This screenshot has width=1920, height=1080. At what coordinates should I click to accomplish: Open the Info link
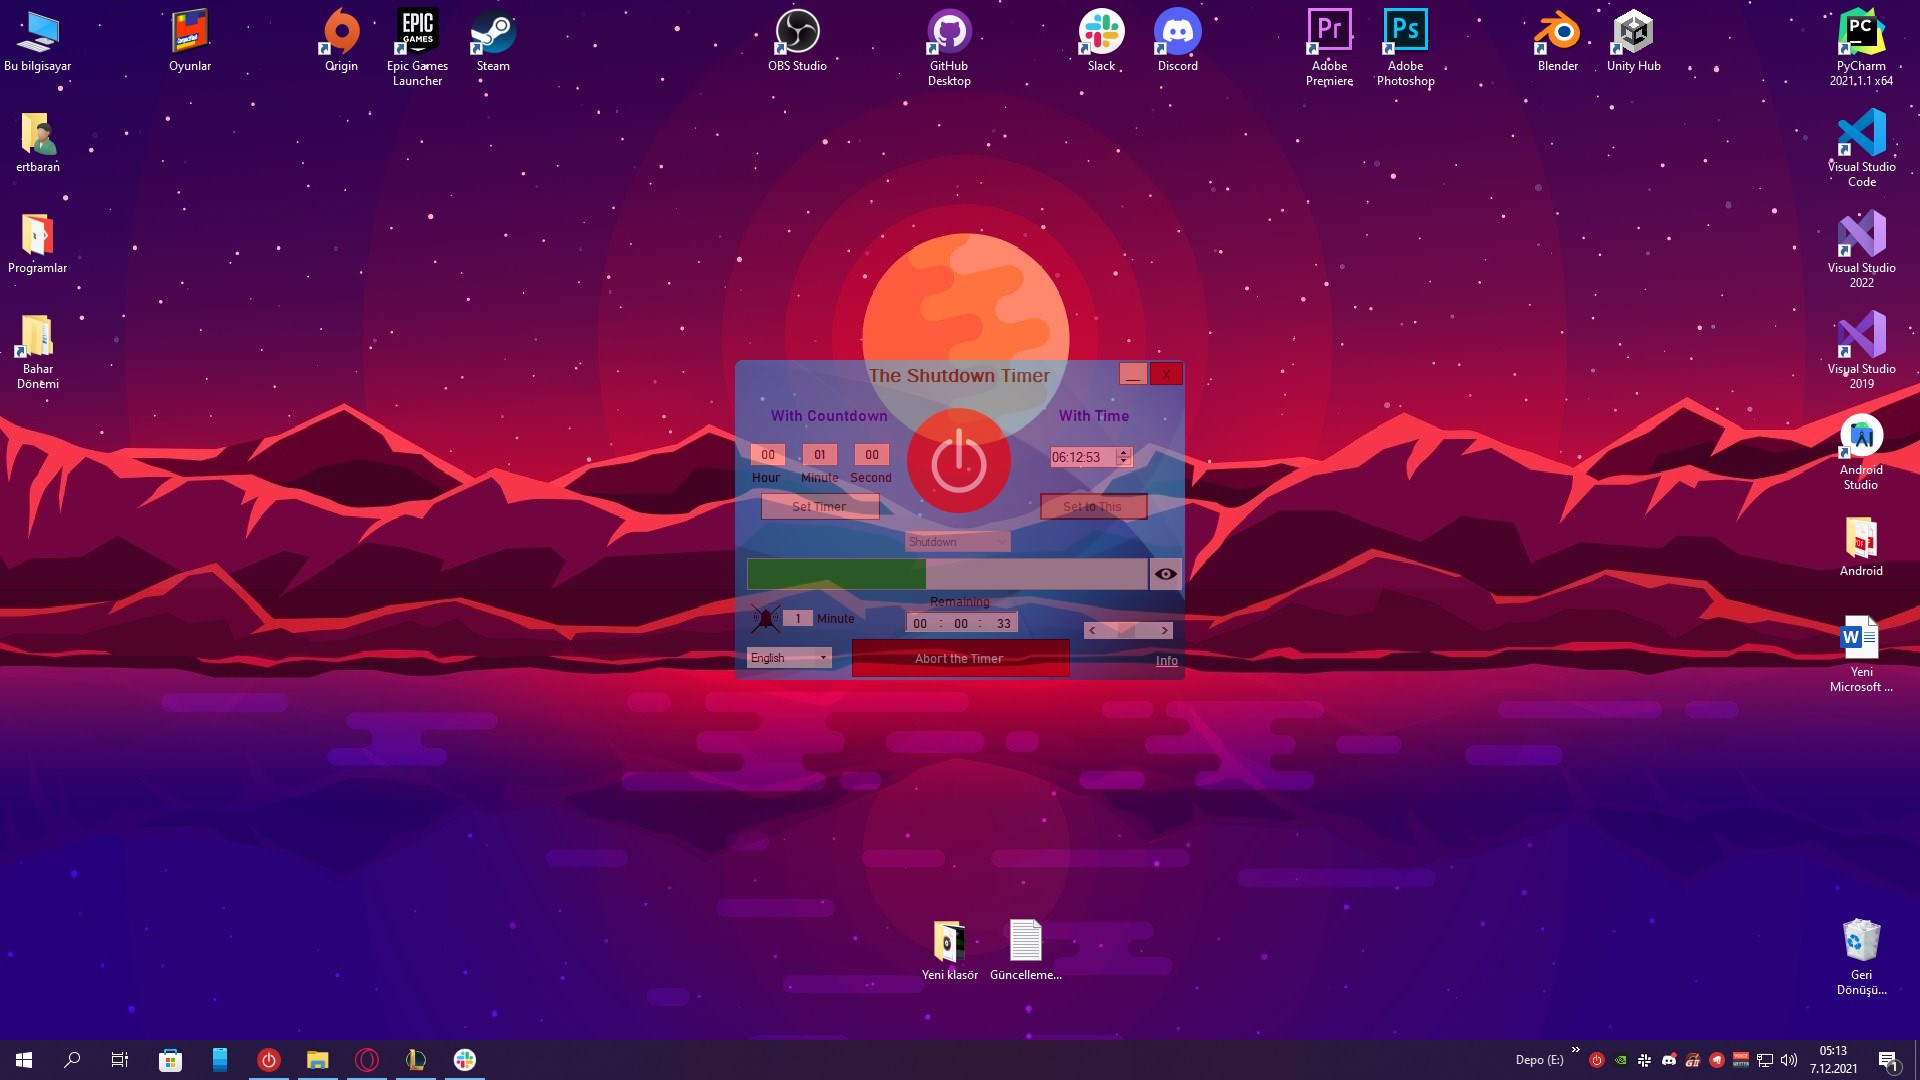pos(1166,661)
